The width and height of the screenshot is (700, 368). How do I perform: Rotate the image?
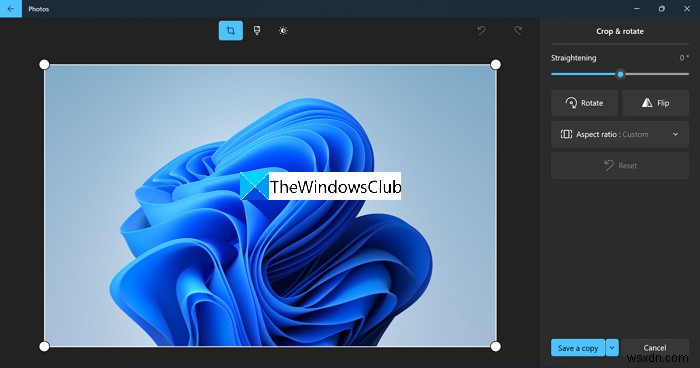coord(584,103)
